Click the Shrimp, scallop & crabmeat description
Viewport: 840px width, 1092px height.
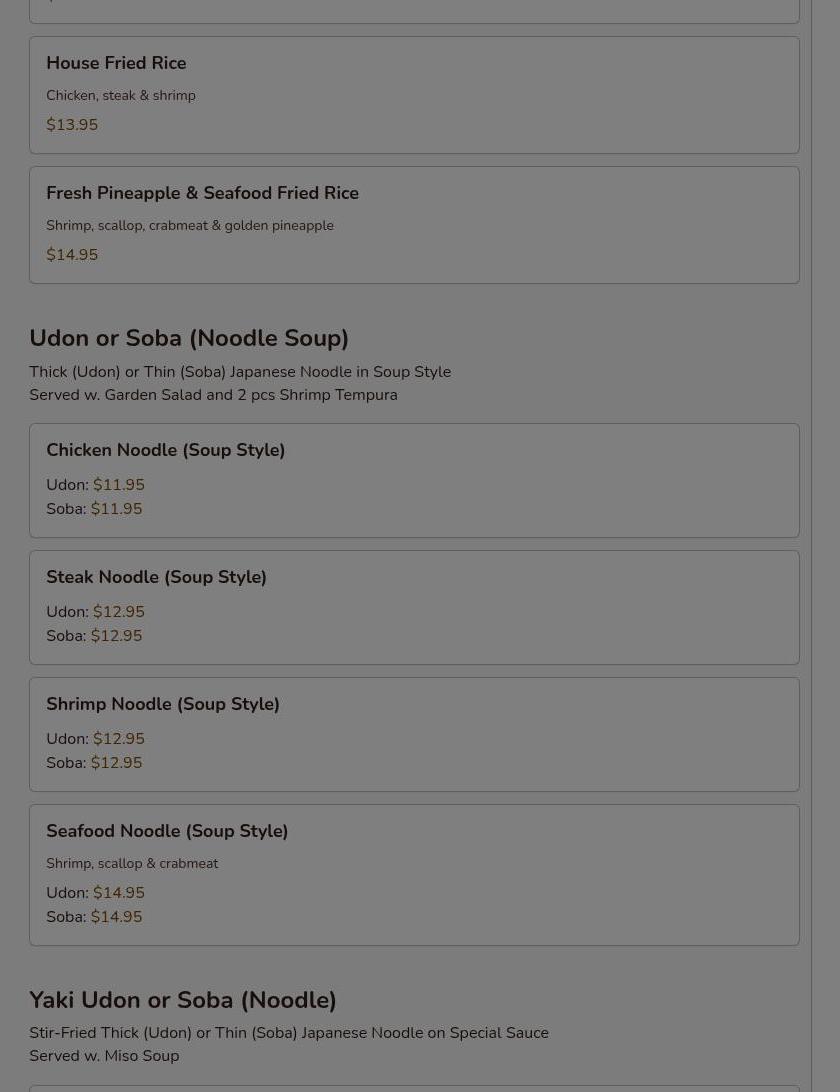click(132, 864)
